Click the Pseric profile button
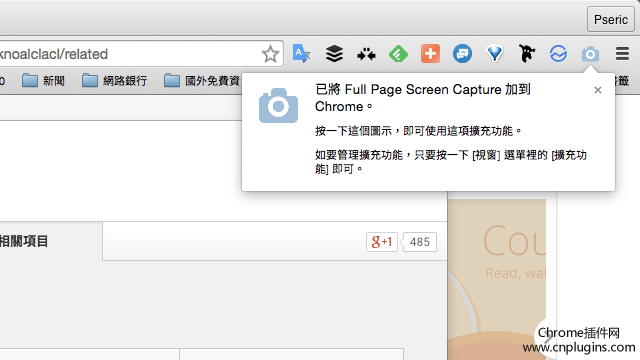Screen dimensions: 640x360 (611, 19)
